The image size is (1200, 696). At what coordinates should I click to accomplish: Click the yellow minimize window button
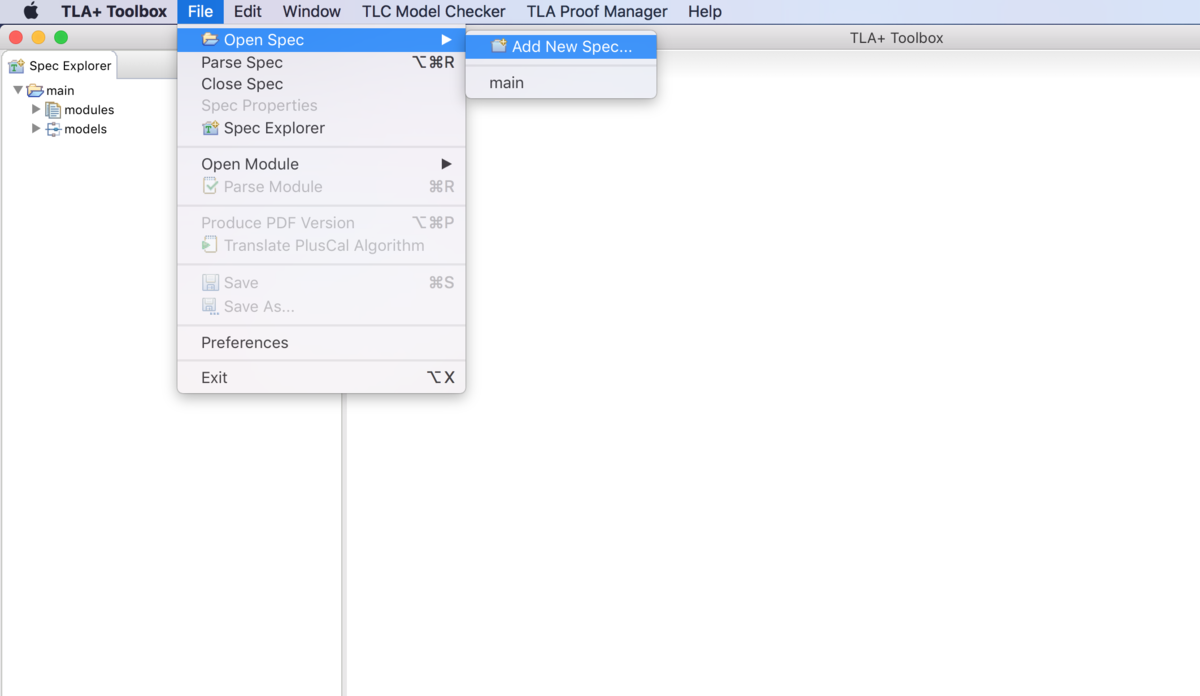click(x=39, y=37)
